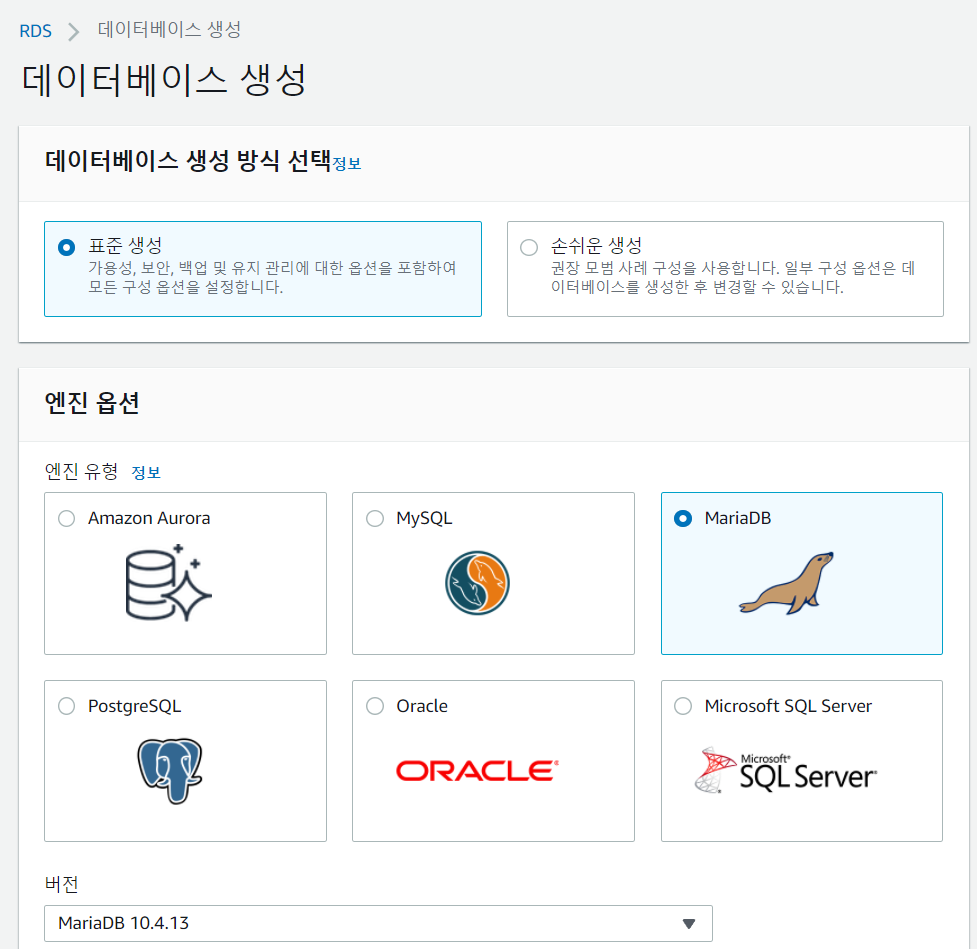The image size is (977, 949).
Task: Click the 데이터베이스 생성 breadcrumb text
Action: point(169,30)
